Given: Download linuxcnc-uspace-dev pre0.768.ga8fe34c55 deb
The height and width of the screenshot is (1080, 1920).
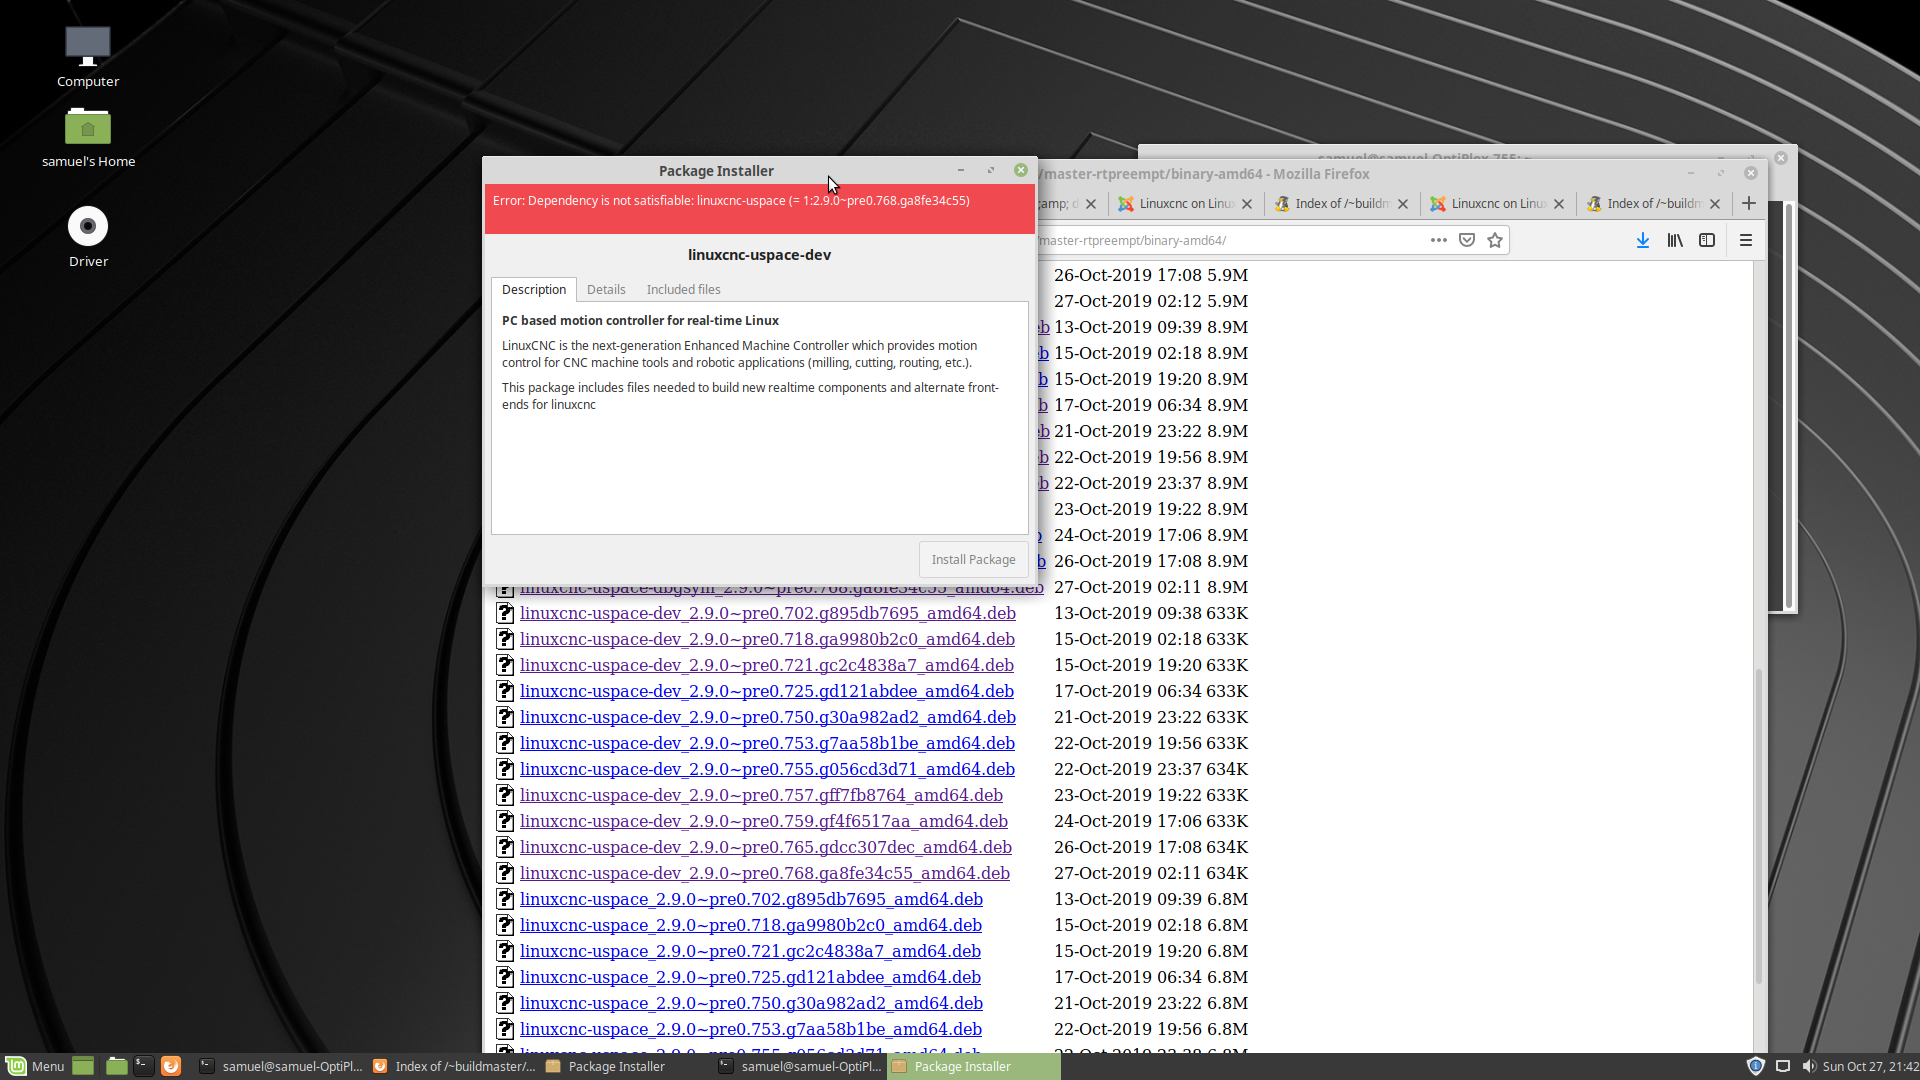Looking at the screenshot, I should coord(764,873).
